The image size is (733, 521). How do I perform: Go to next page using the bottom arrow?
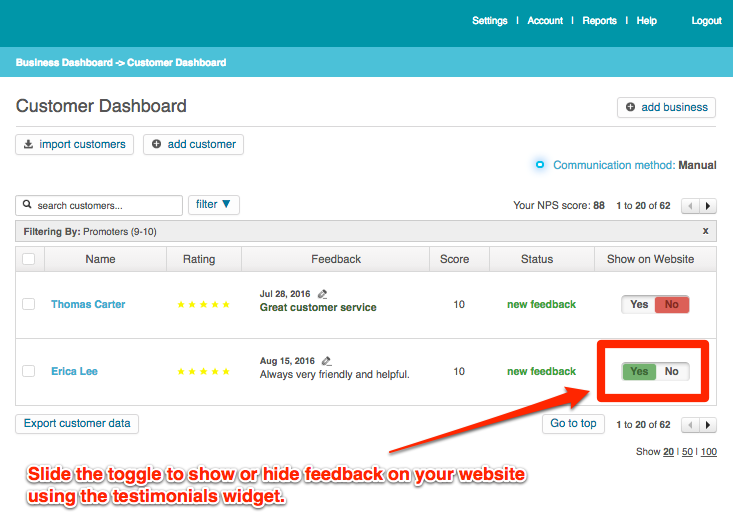(x=708, y=425)
